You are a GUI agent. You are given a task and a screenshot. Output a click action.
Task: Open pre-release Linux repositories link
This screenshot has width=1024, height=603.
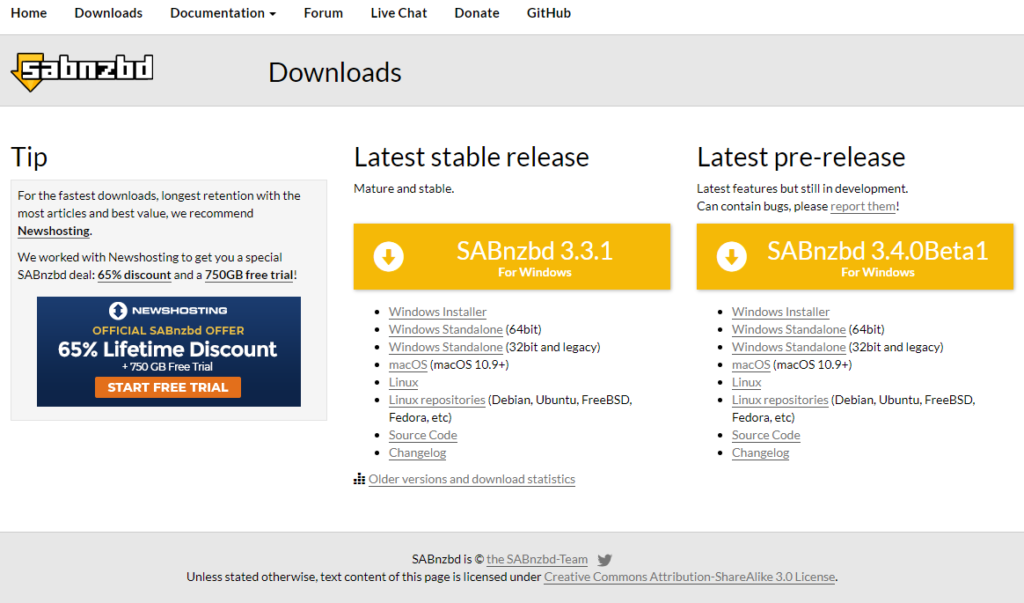[x=780, y=400]
